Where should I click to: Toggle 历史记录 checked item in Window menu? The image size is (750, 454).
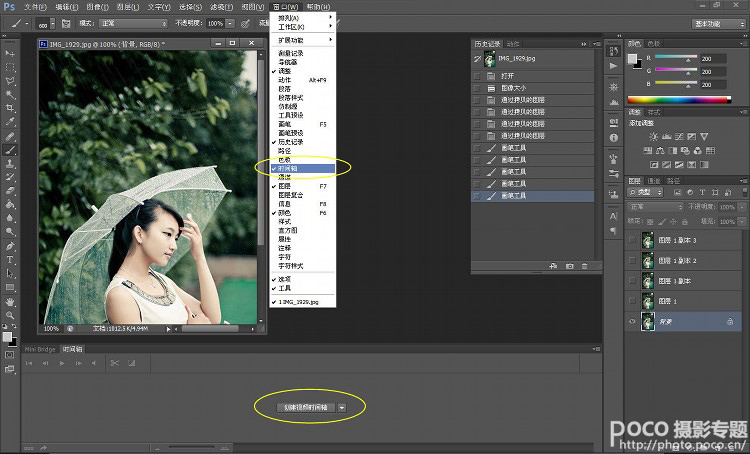click(x=302, y=142)
